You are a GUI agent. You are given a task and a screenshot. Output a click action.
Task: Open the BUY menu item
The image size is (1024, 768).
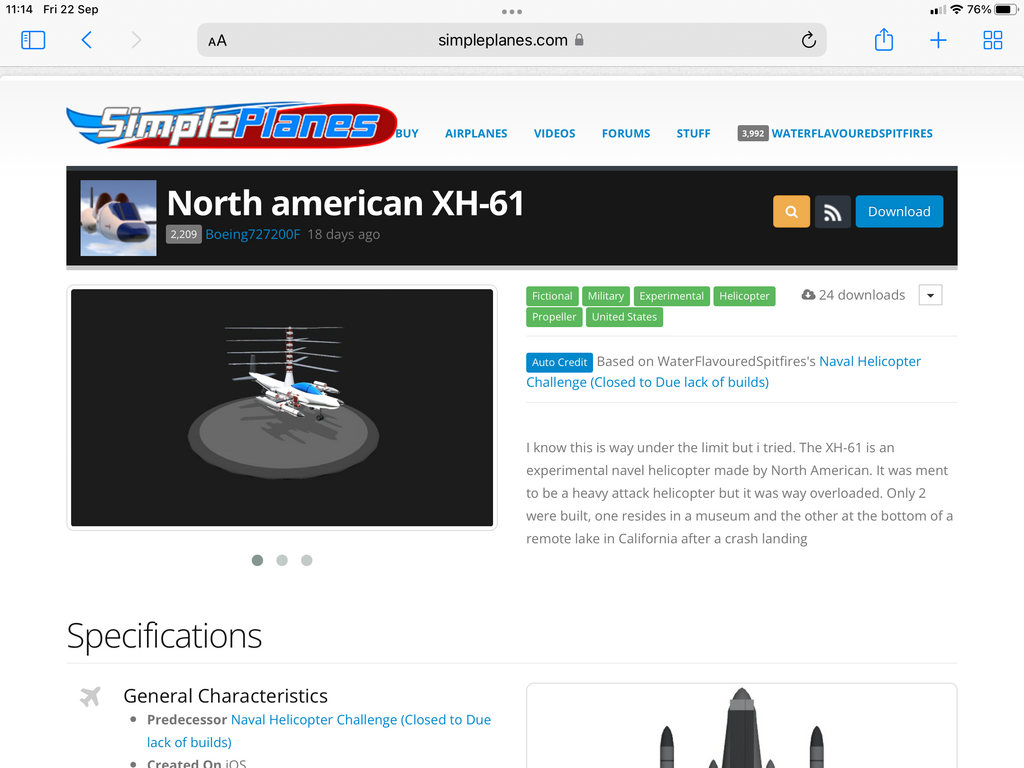[407, 133]
